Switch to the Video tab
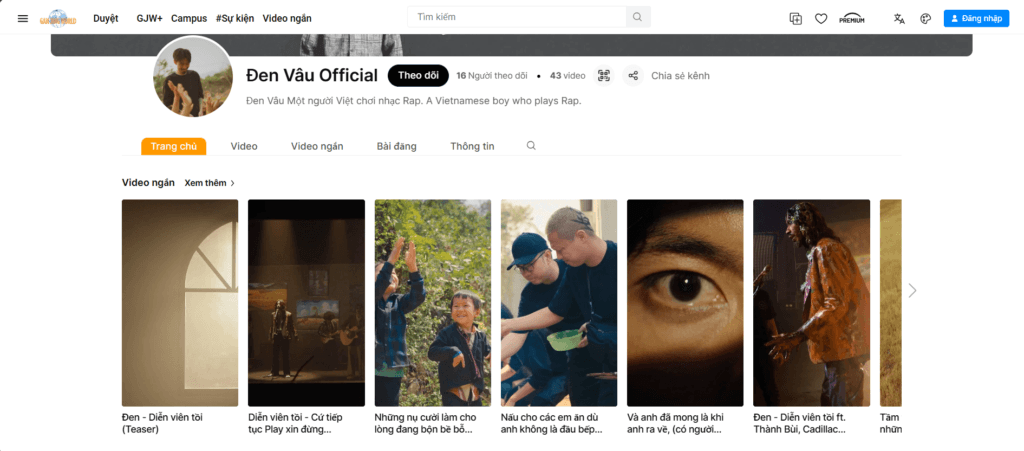This screenshot has width=1024, height=451. (x=244, y=146)
